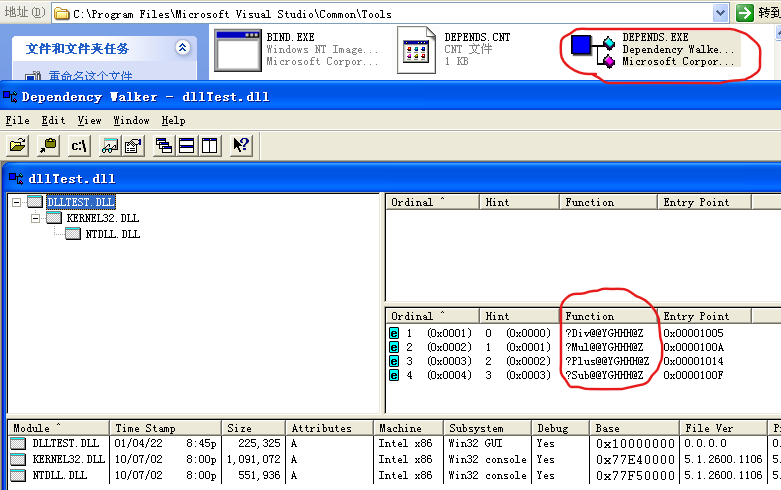
Task: Click the Properties toolbar icon
Action: [x=133, y=145]
